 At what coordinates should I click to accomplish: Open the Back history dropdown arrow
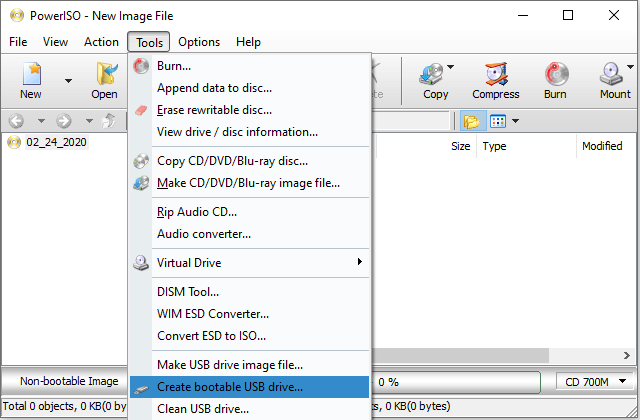pyautogui.click(x=41, y=121)
